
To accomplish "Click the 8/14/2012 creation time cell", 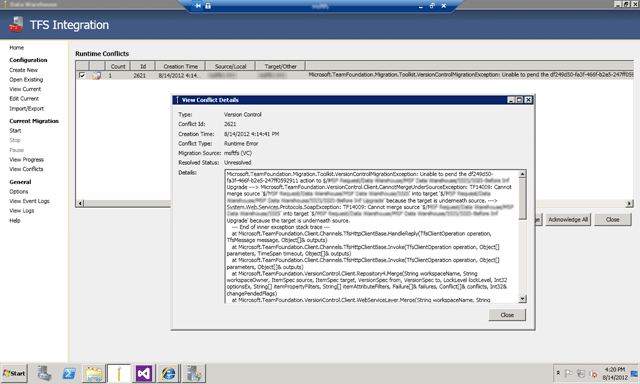I will point(180,75).
